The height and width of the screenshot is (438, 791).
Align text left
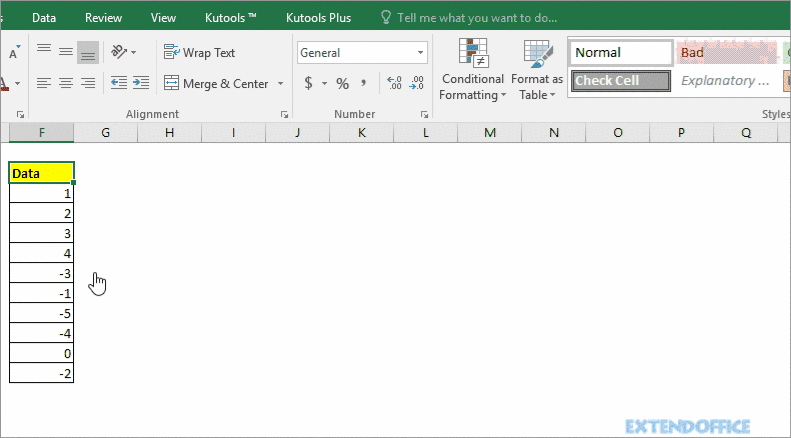(x=44, y=83)
